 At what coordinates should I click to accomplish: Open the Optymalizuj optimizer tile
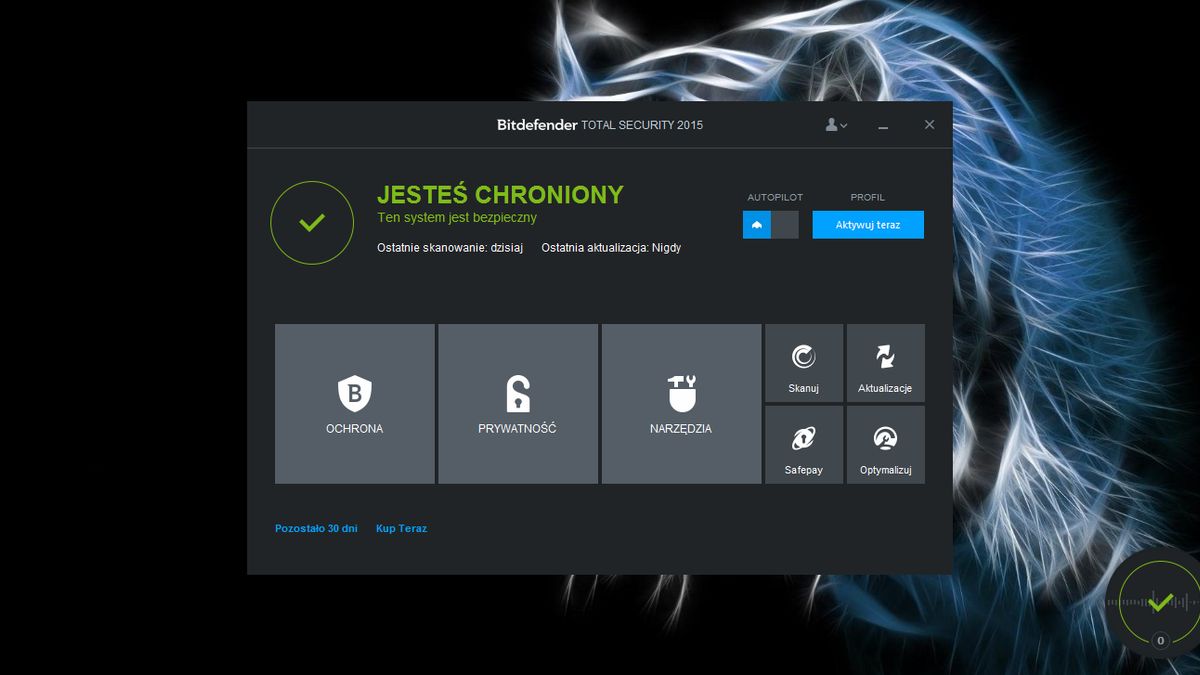[886, 445]
